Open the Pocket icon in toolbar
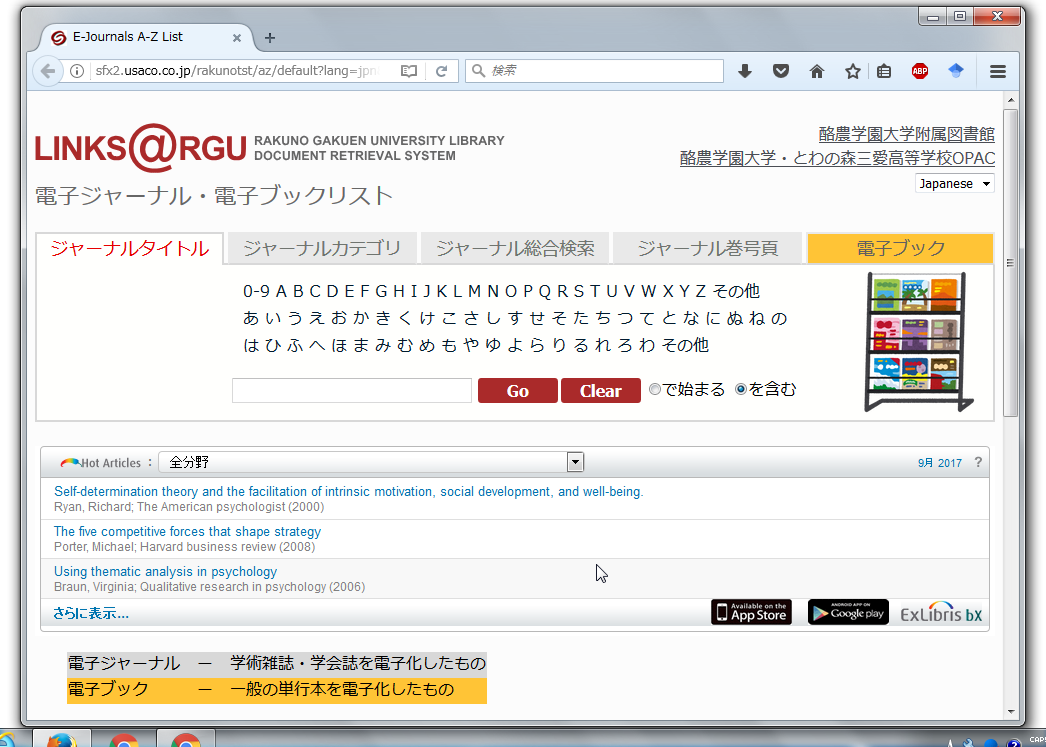 pos(781,71)
